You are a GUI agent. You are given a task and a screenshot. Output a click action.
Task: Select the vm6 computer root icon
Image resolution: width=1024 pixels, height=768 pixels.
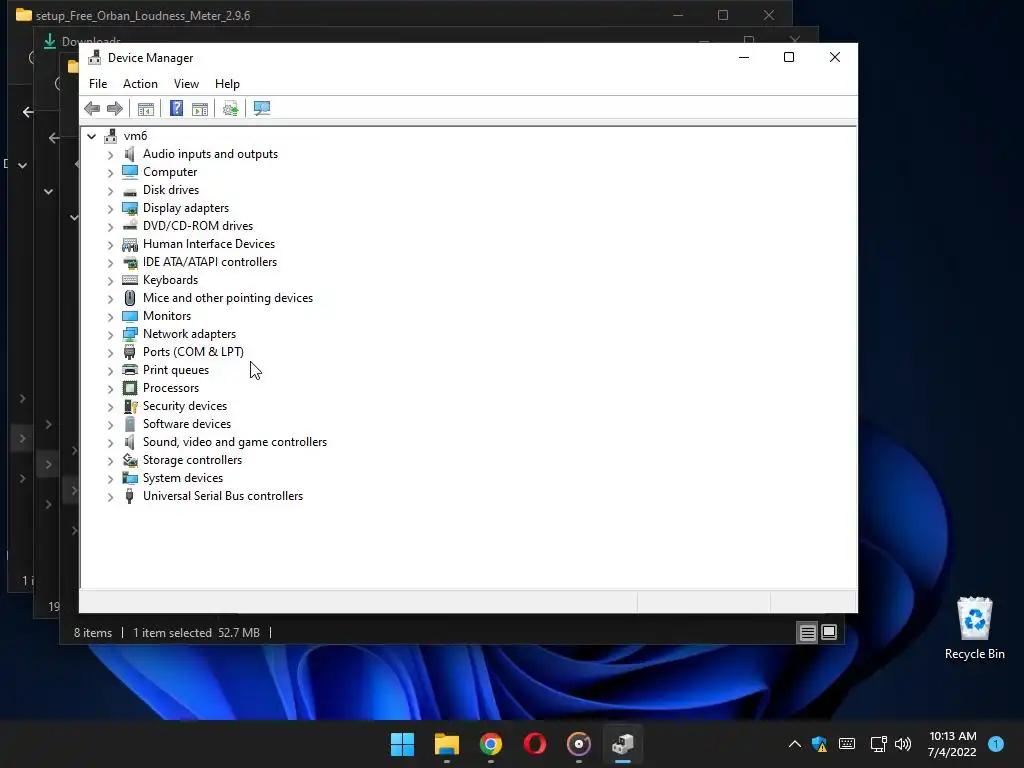coord(110,136)
